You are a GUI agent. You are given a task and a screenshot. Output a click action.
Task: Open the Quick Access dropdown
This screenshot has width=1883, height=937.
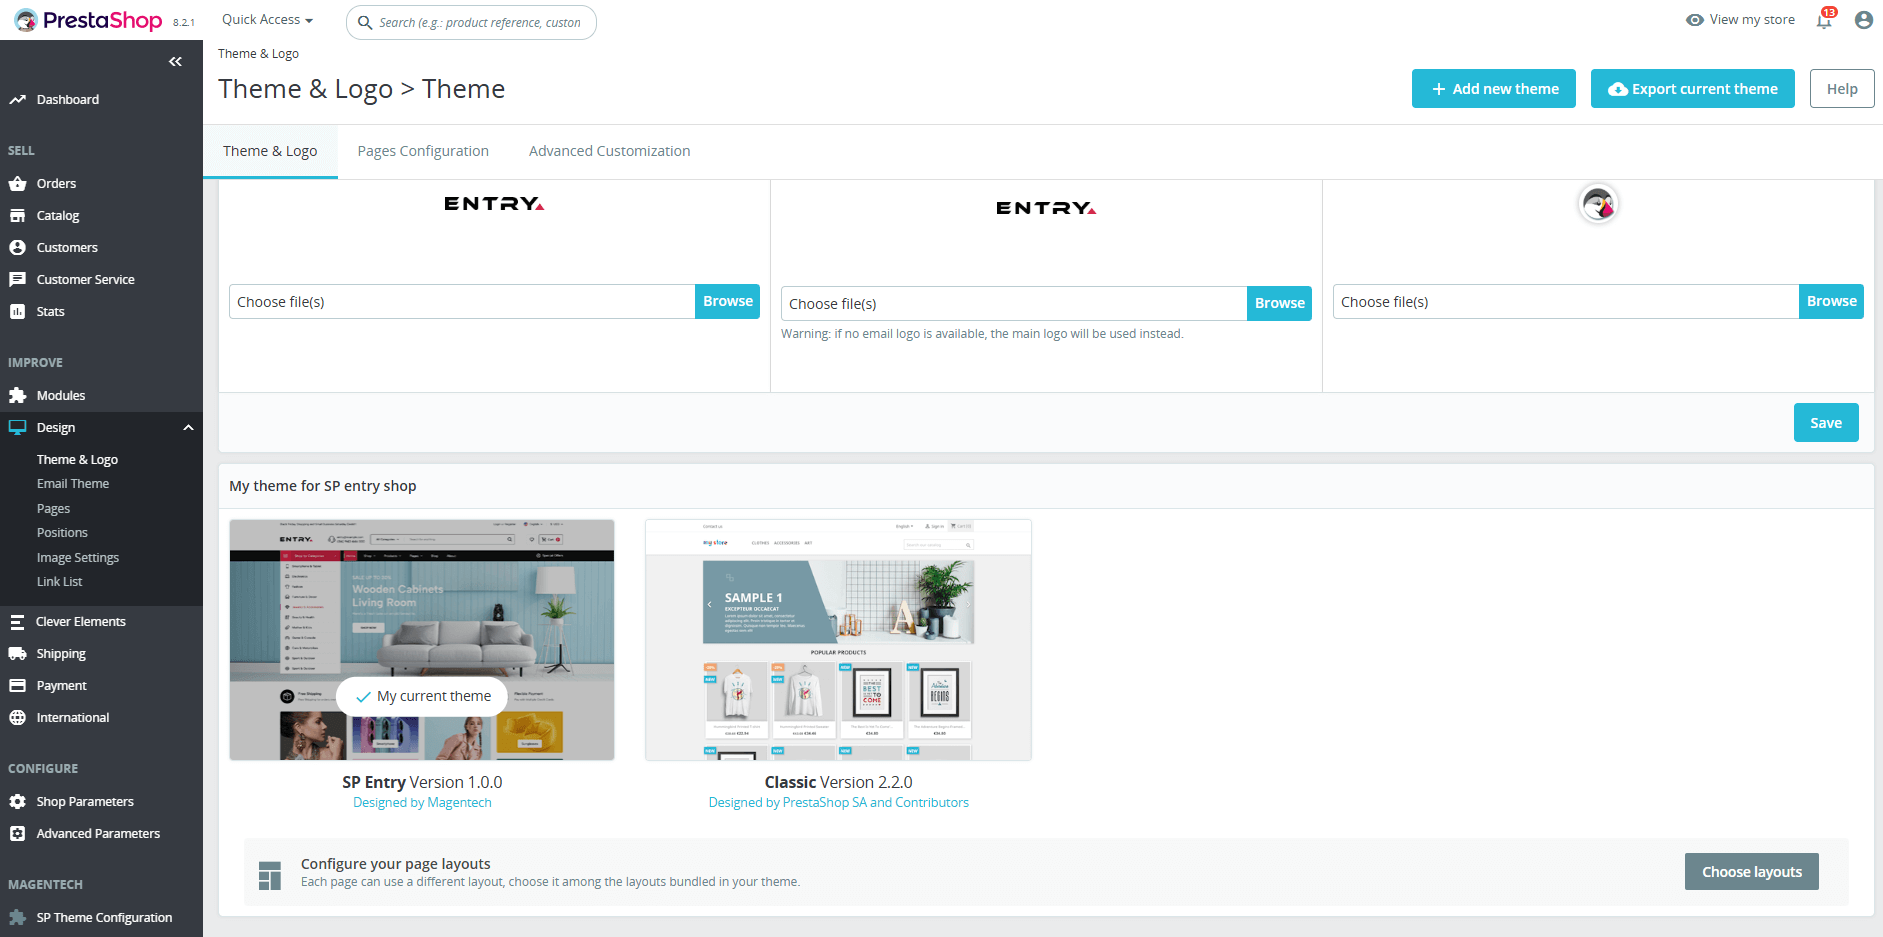coord(266,19)
